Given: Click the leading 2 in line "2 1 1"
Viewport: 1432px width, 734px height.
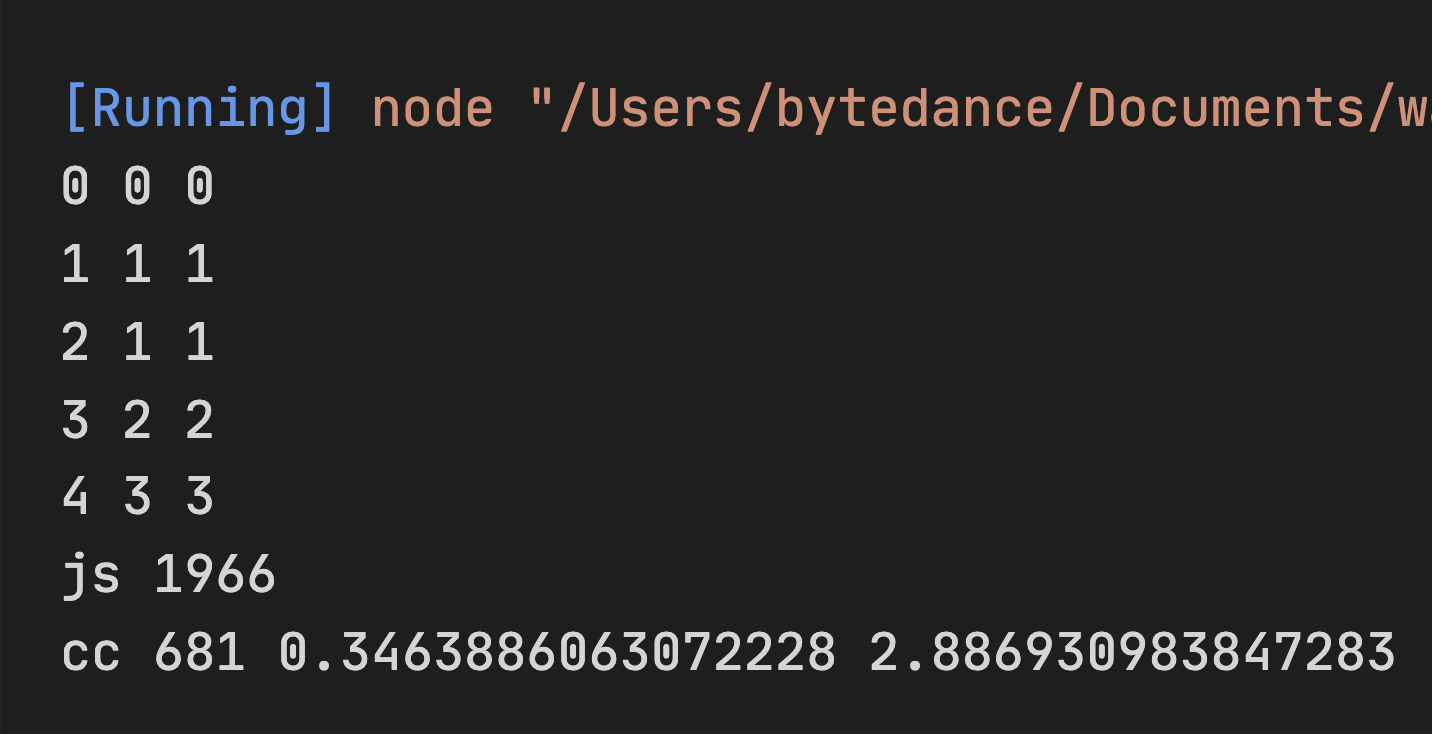Looking at the screenshot, I should click(x=75, y=343).
